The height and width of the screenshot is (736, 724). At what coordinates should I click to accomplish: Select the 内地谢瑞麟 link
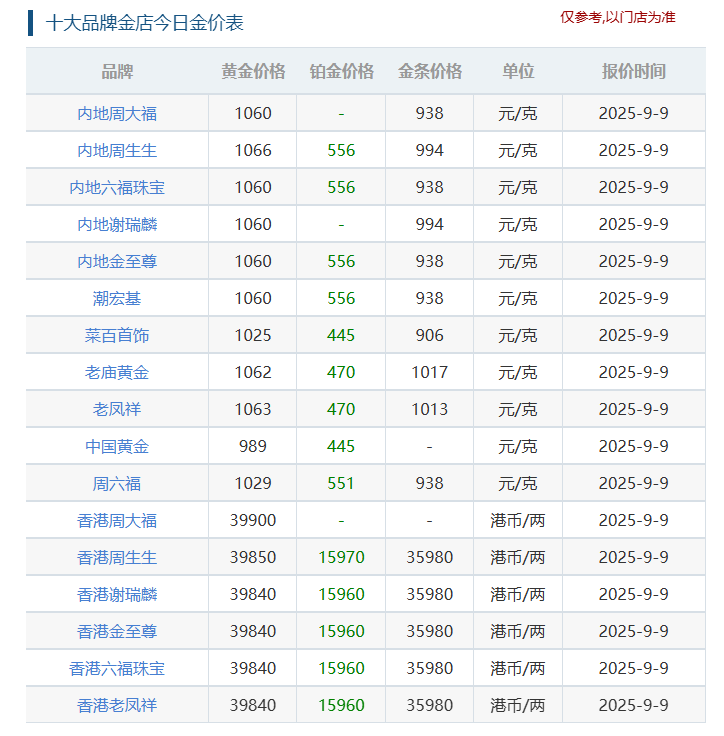pos(117,225)
